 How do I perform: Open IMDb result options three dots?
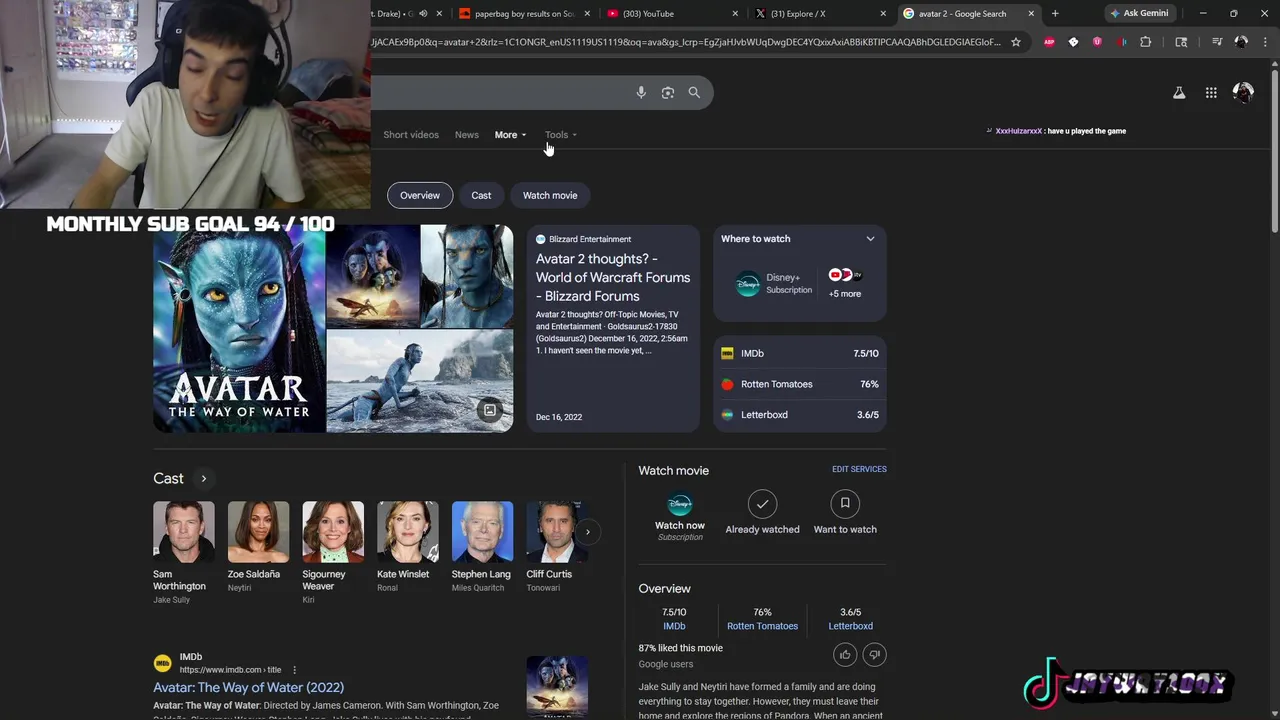point(294,670)
